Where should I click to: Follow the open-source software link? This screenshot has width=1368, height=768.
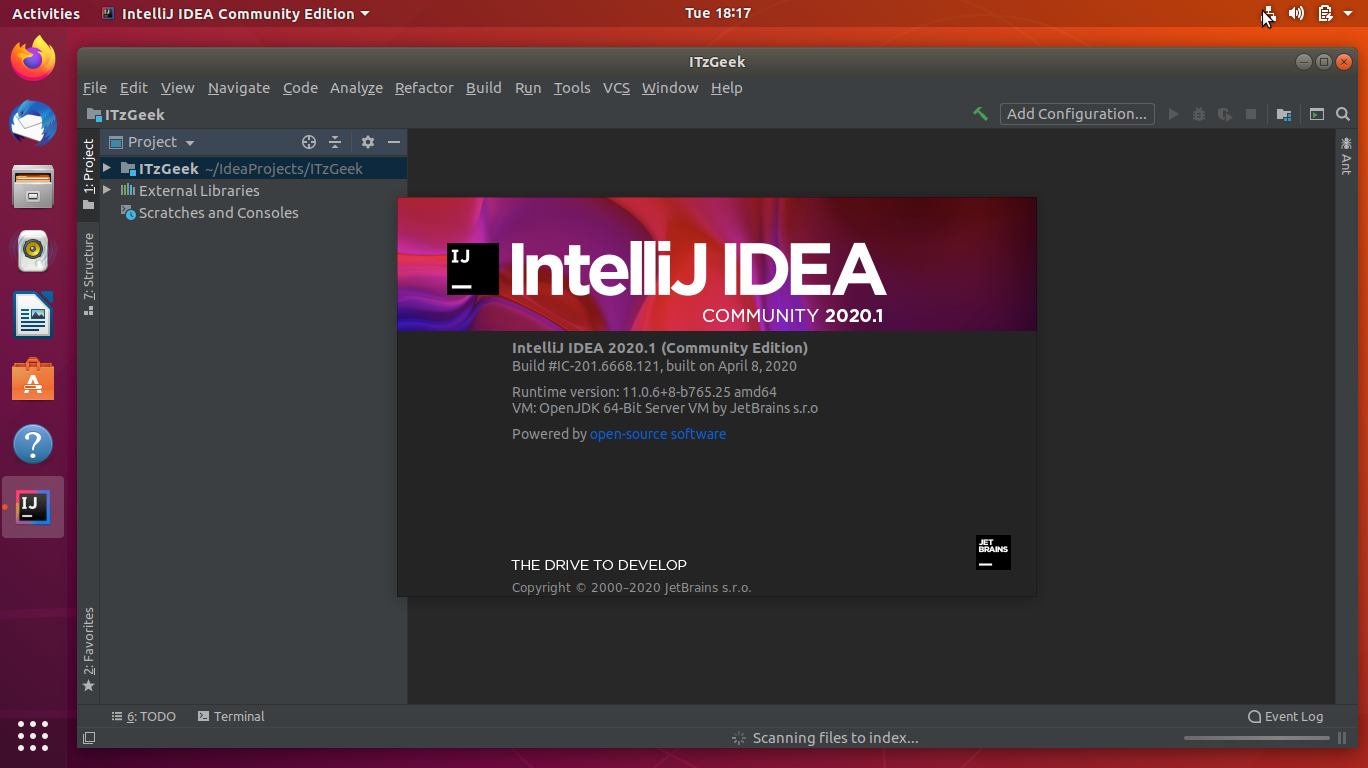[x=658, y=433]
